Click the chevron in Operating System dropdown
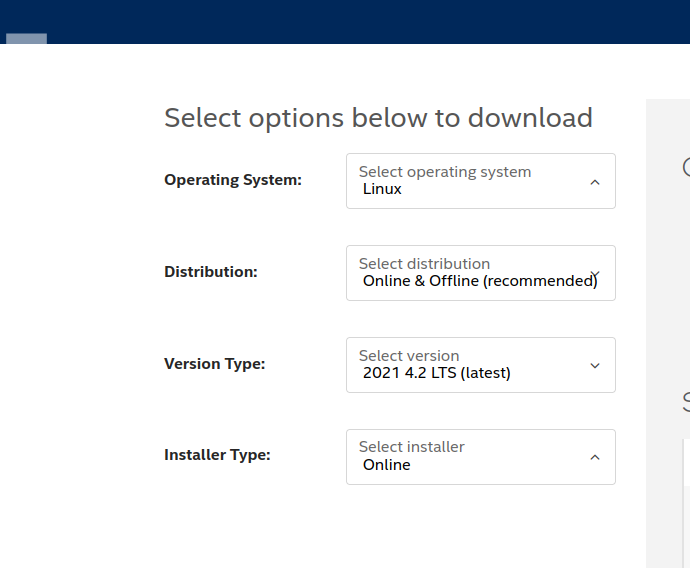The height and width of the screenshot is (568, 690). 595,182
